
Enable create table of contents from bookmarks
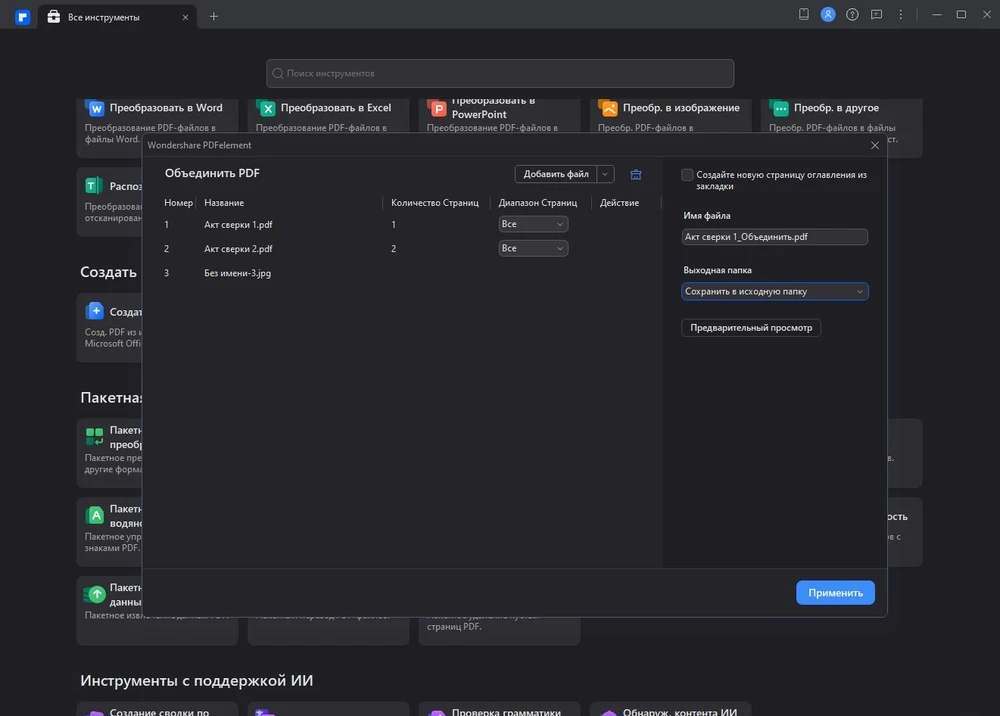coord(687,175)
